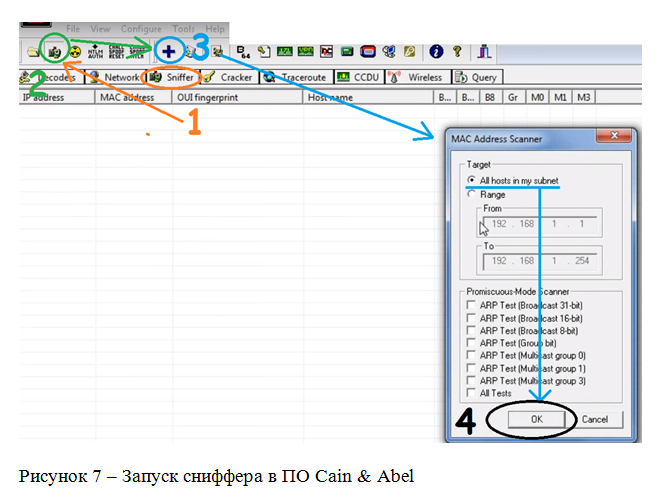Start the sniffer using the network card icon
The image size is (668, 498).
[54, 52]
